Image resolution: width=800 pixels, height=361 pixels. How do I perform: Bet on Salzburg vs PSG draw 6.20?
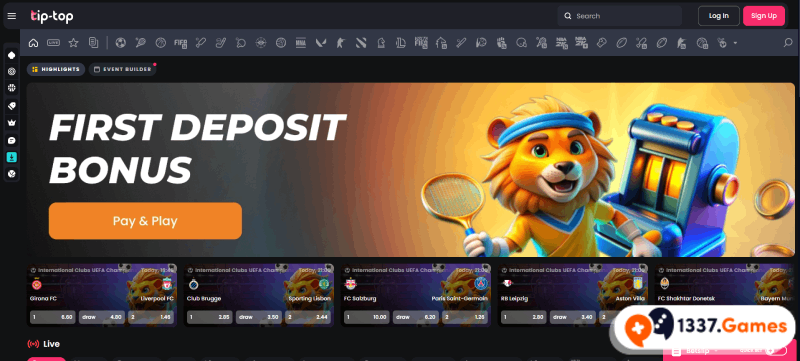[x=416, y=317]
